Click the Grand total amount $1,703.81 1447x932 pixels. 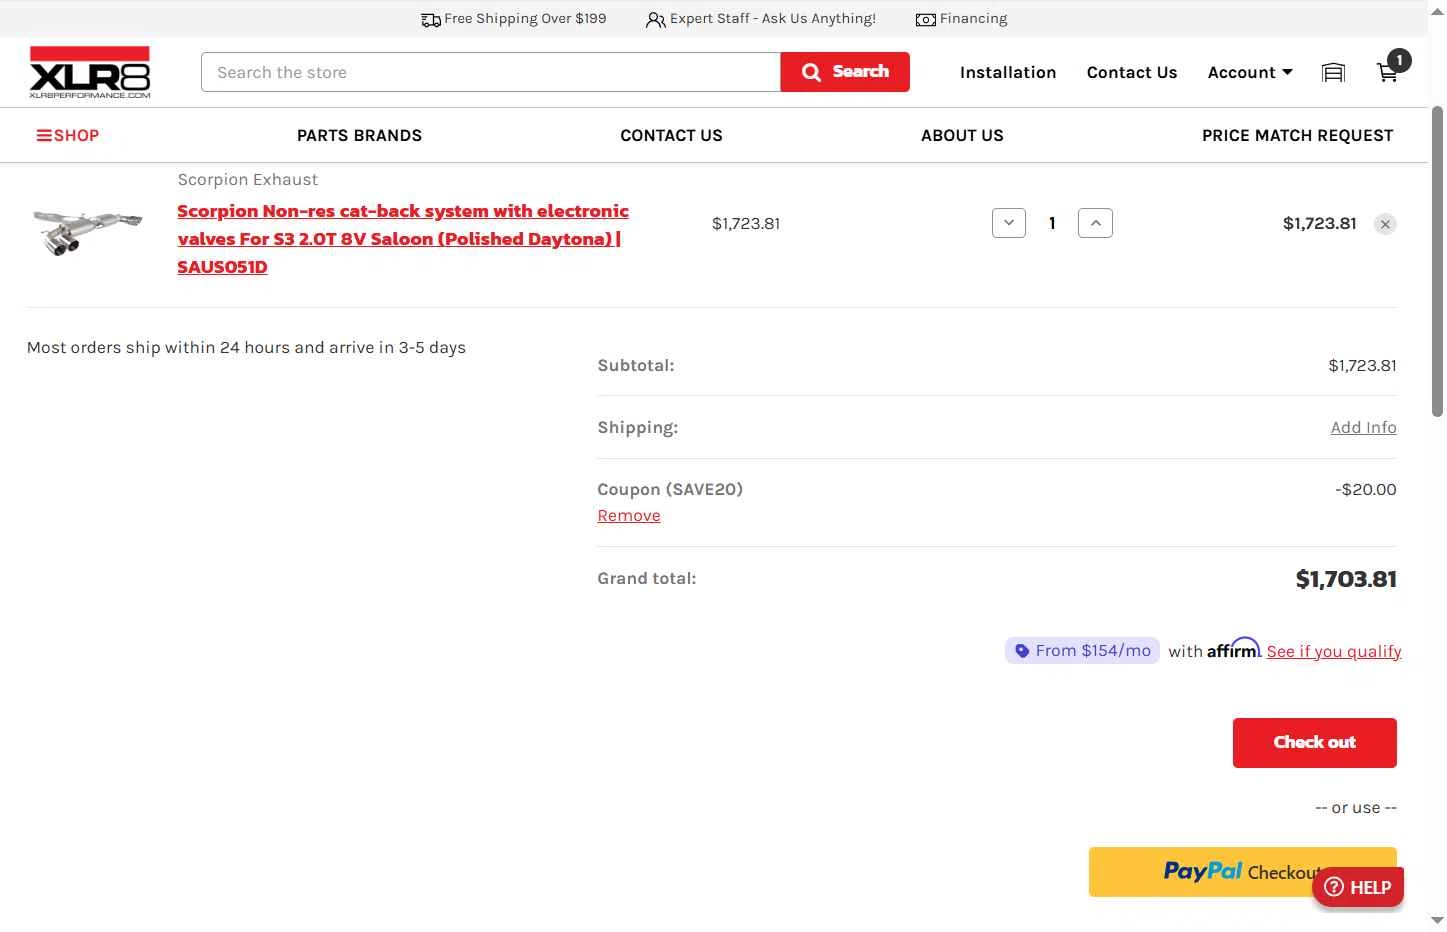coord(1346,579)
